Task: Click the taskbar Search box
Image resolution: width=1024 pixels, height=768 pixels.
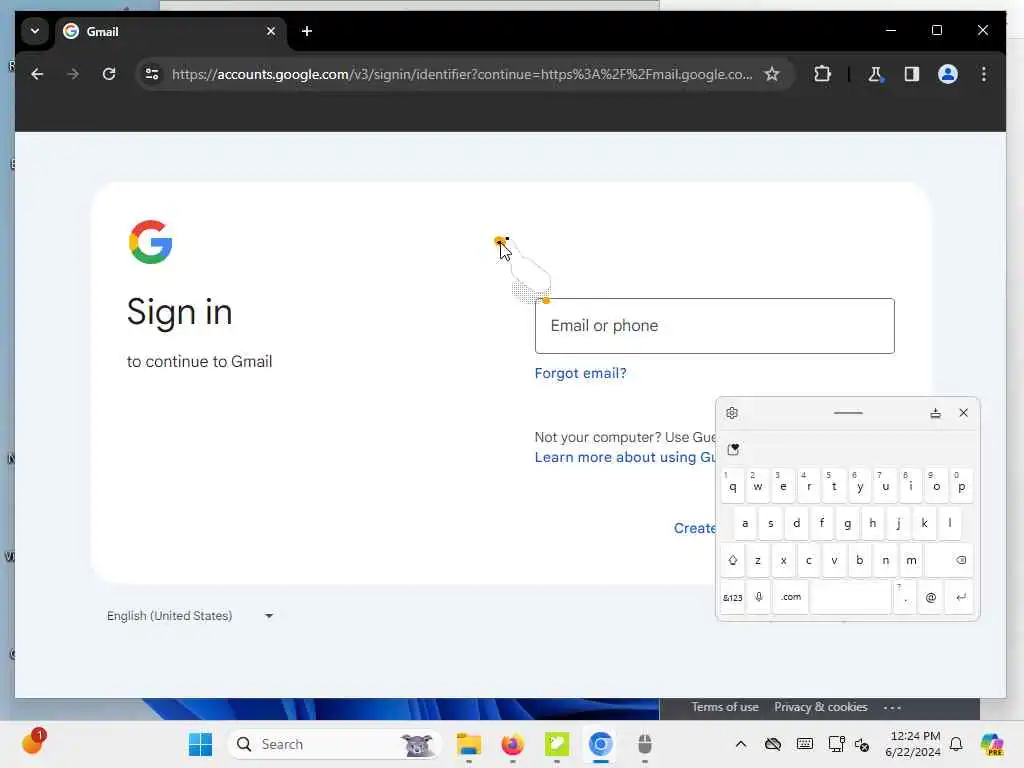Action: click(334, 744)
